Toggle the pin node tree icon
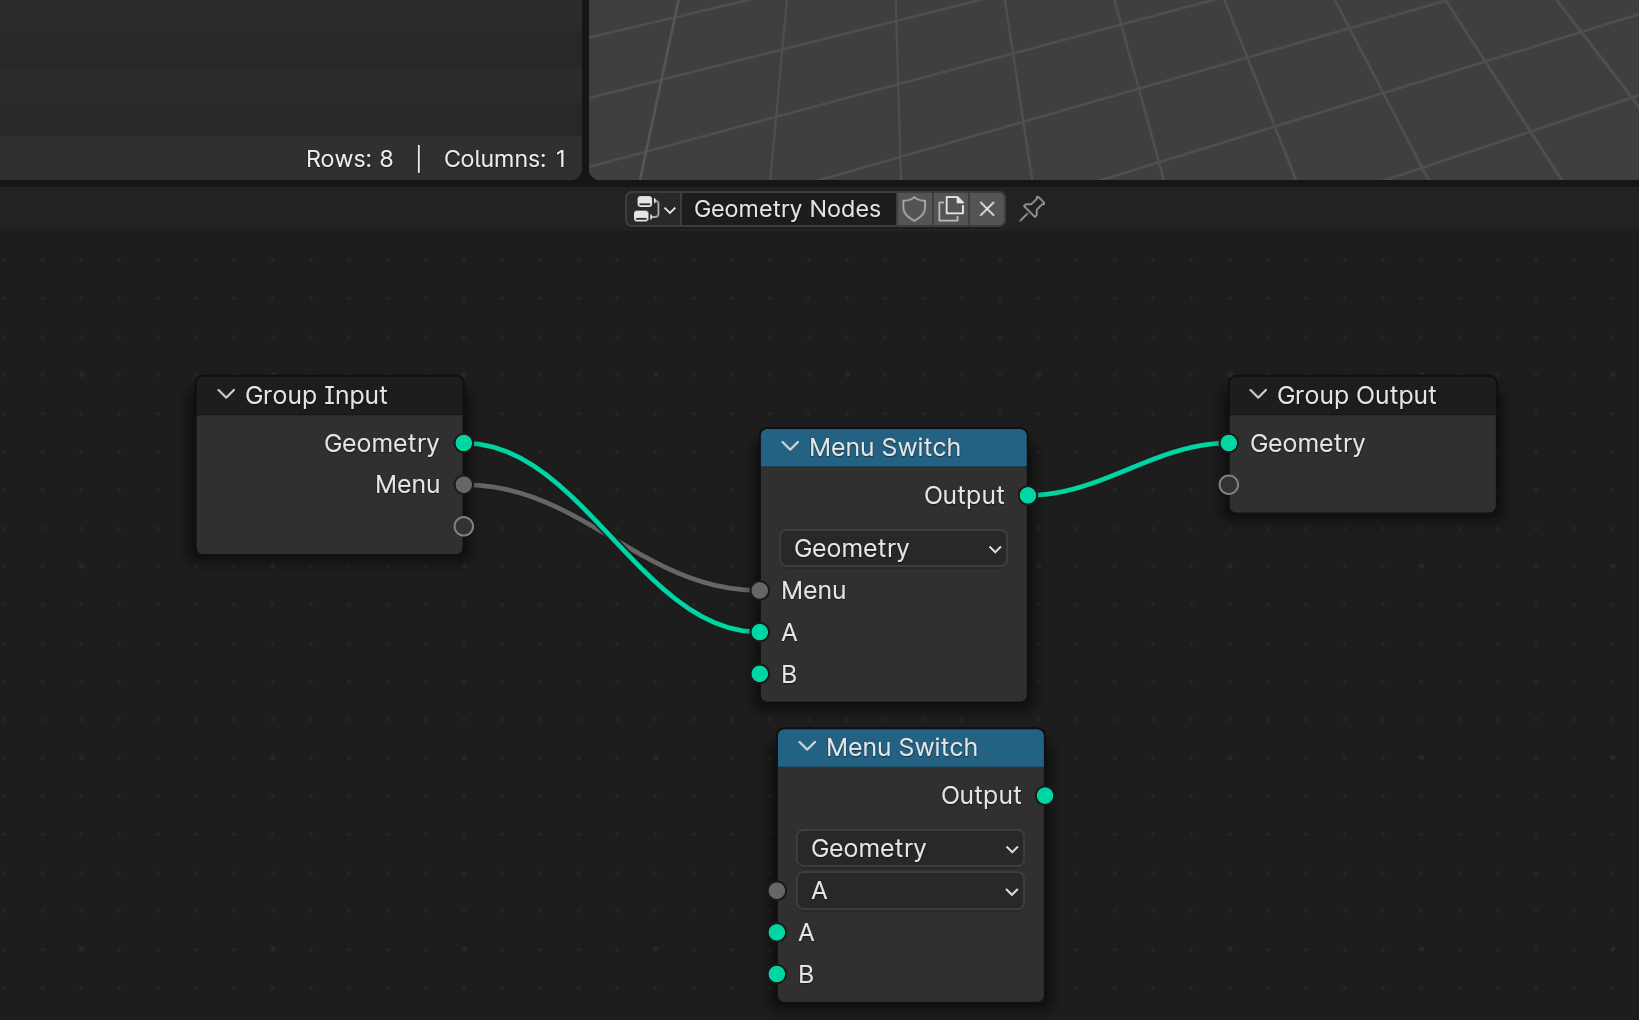1639x1020 pixels. [x=1032, y=209]
